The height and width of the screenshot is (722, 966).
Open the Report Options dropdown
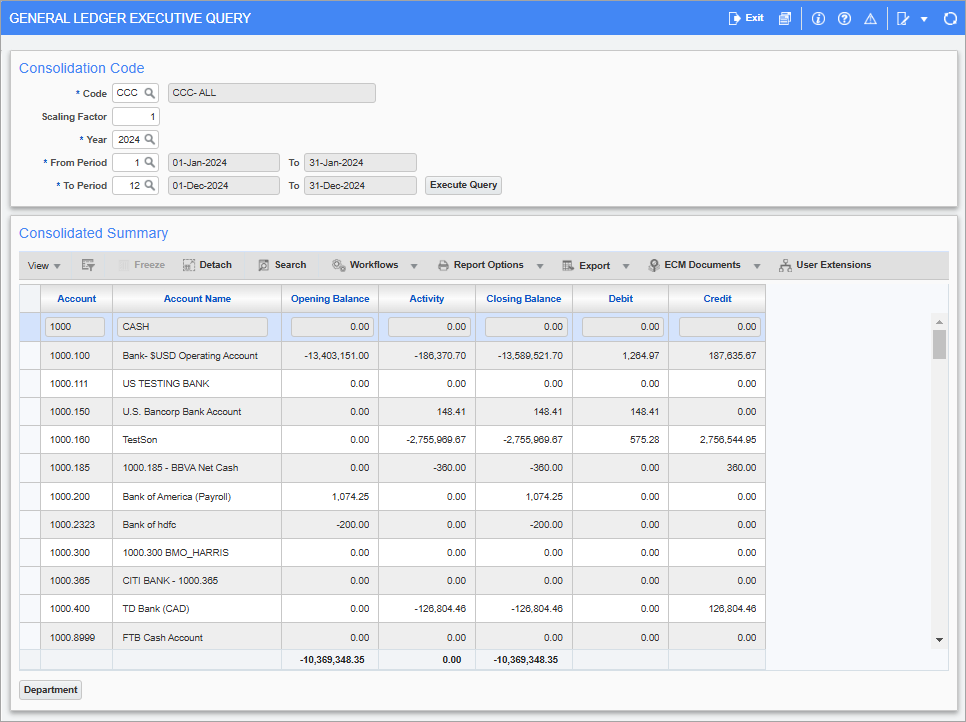(x=485, y=265)
